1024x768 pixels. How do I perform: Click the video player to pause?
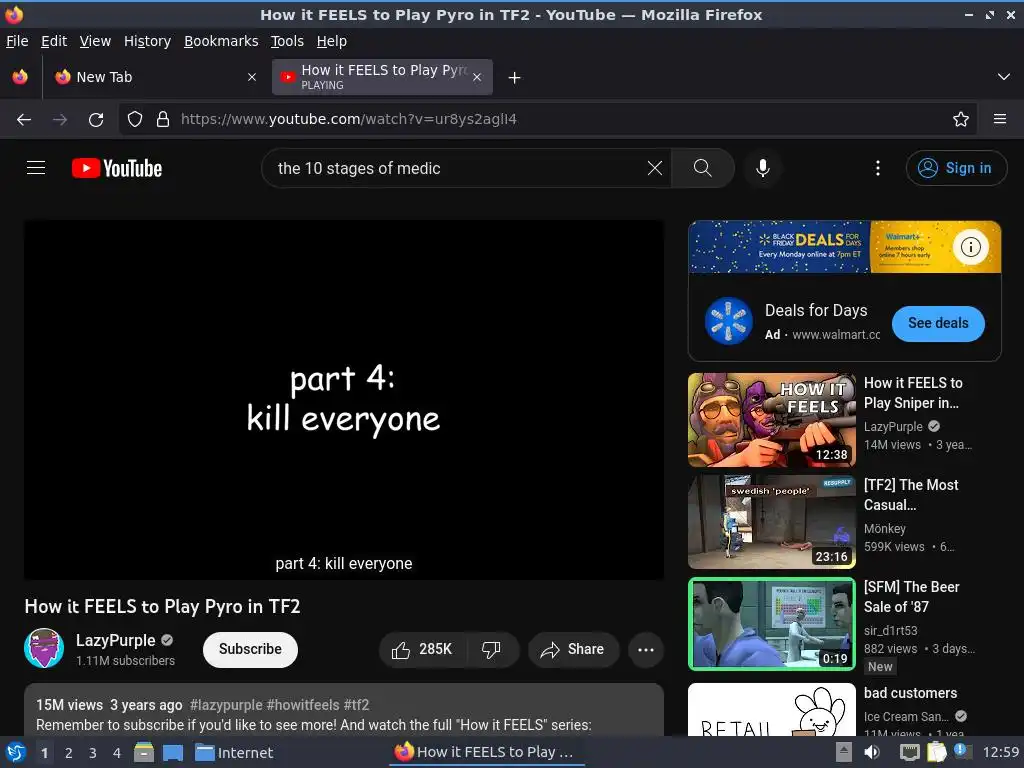point(344,400)
